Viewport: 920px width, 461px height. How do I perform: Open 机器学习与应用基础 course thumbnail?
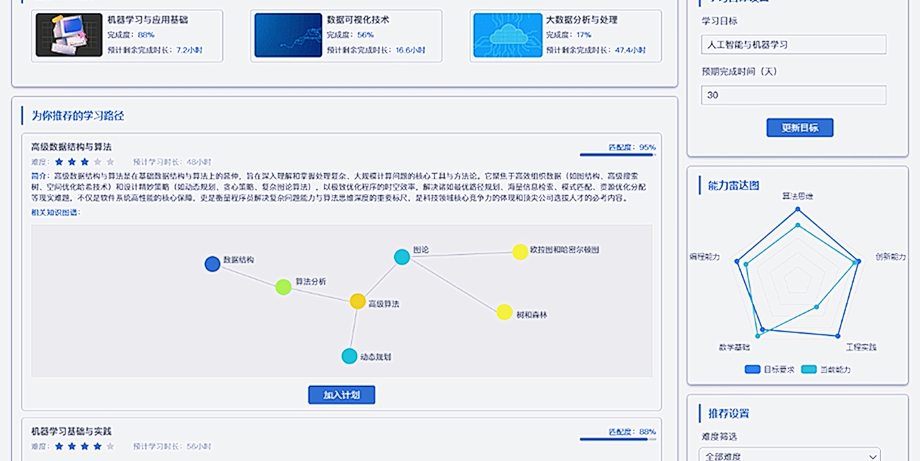coord(69,35)
